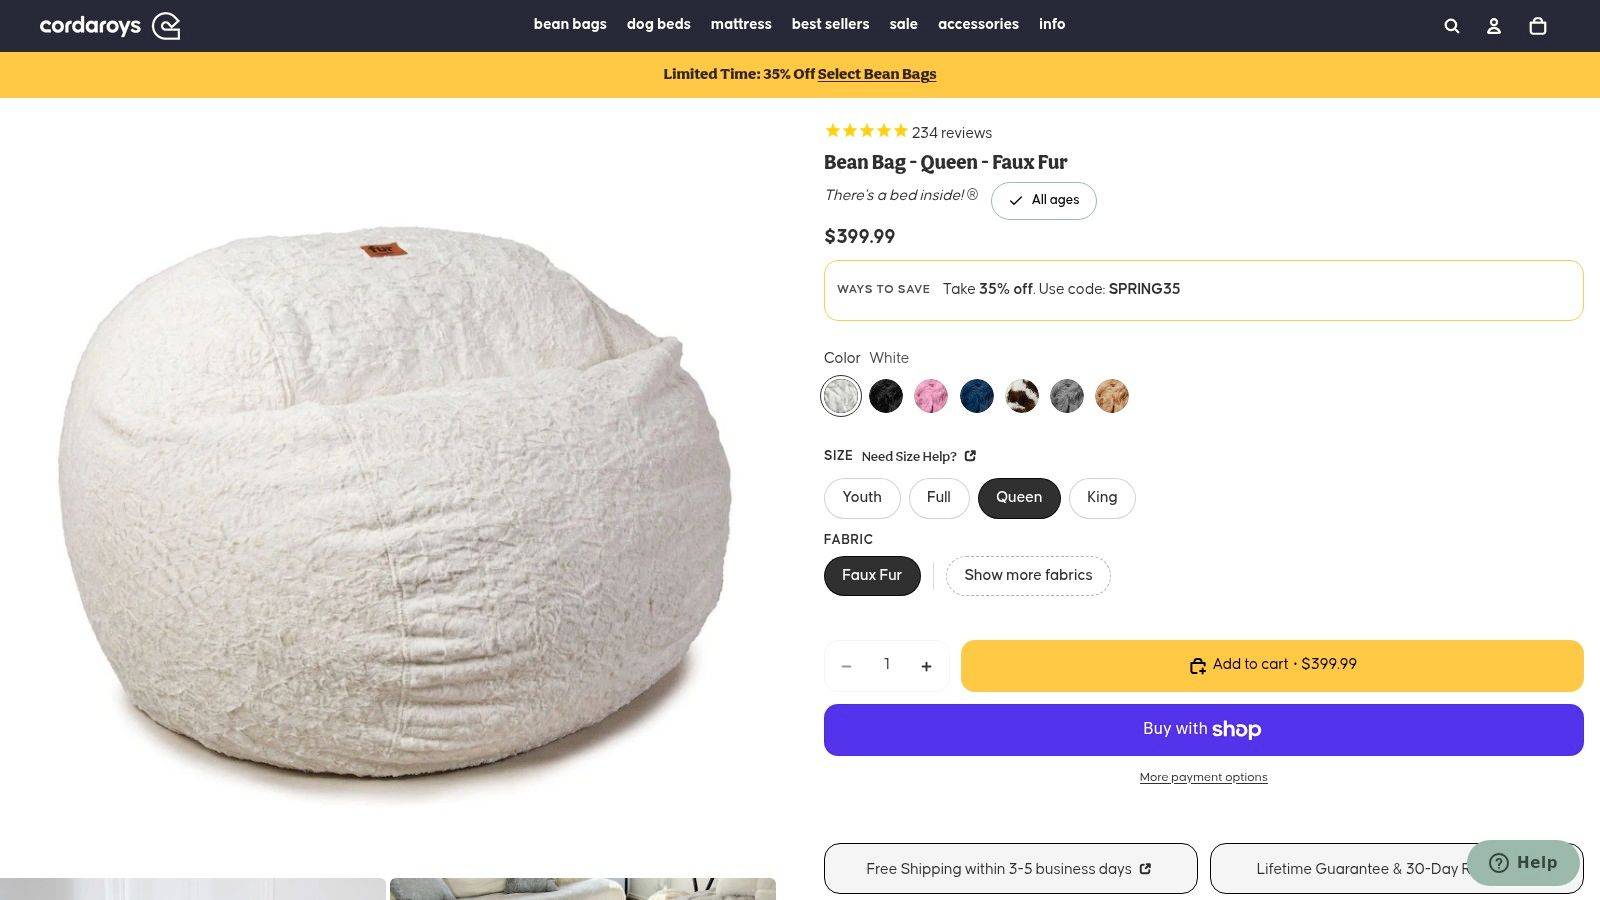Open the shopping cart icon
This screenshot has width=1600, height=900.
[x=1537, y=25]
